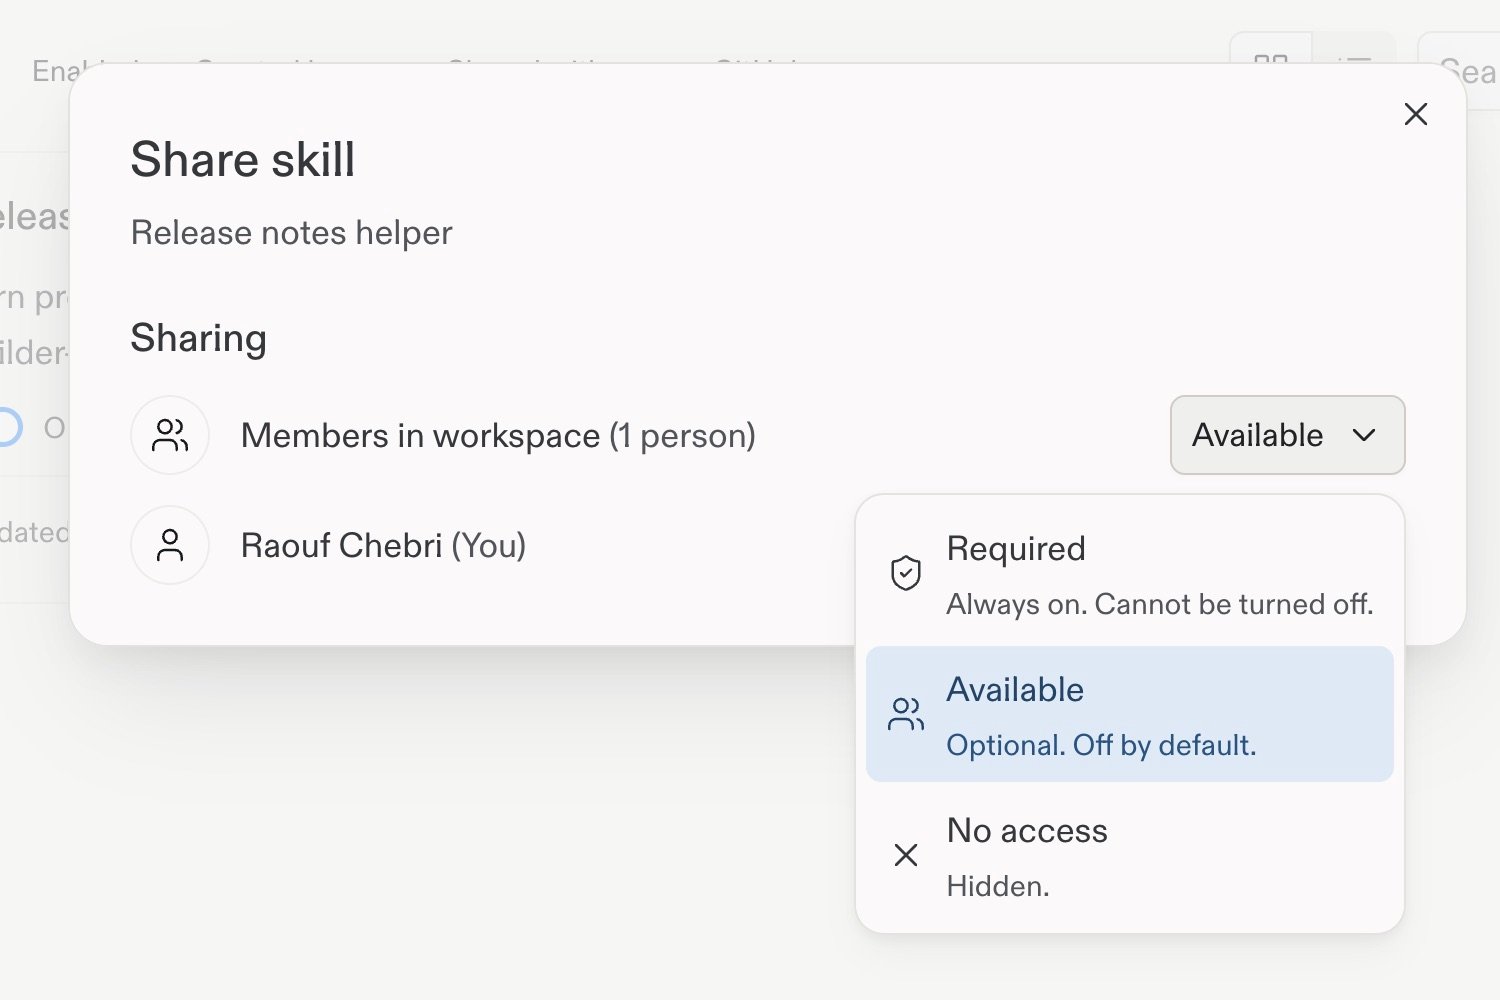This screenshot has height=1000, width=1500.
Task: Click the workspace members group icon
Action: click(170, 435)
